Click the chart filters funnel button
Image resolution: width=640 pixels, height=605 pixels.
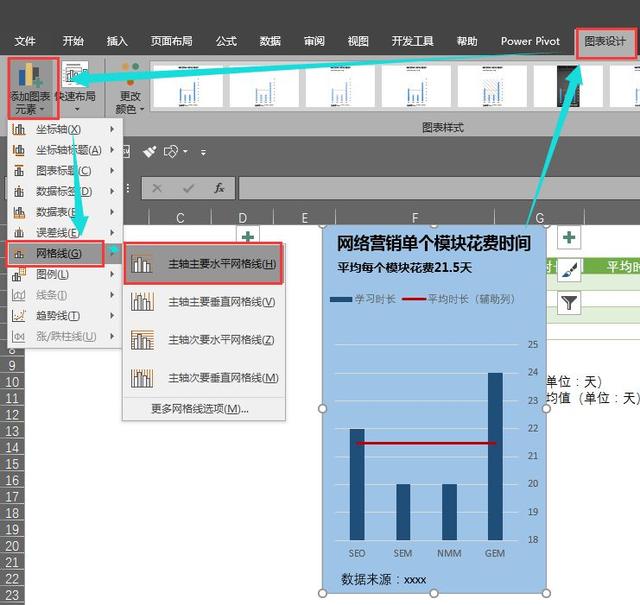(x=569, y=303)
